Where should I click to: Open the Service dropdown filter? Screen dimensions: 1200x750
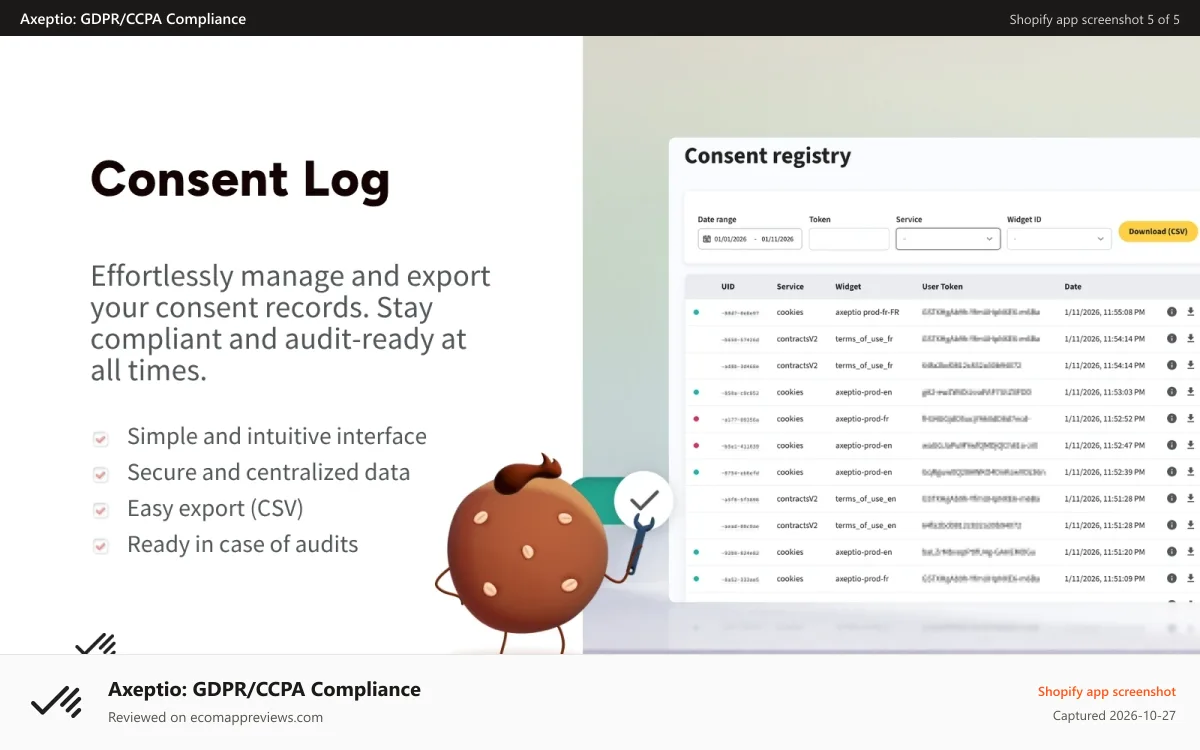pyautogui.click(x=948, y=239)
